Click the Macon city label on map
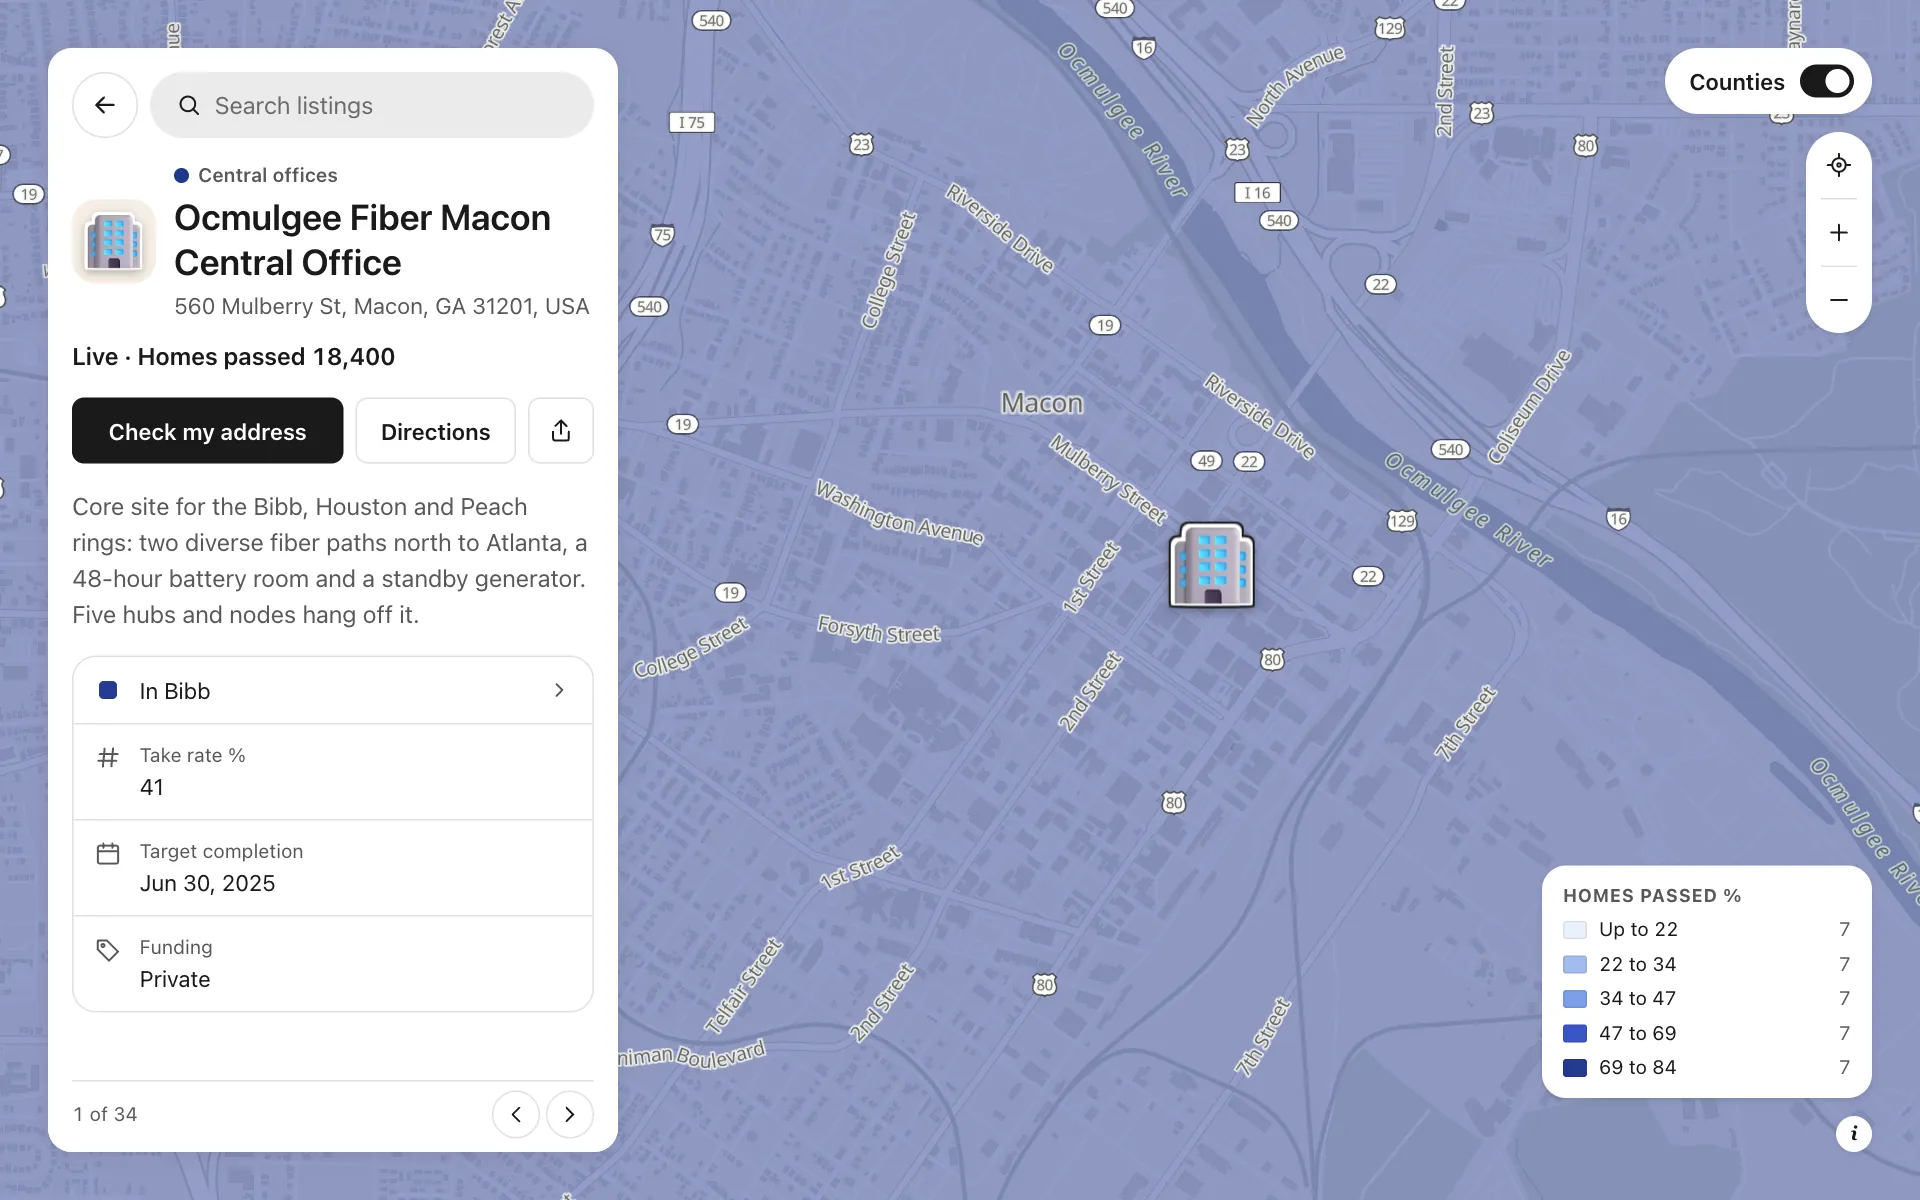The height and width of the screenshot is (1200, 1920). (x=1042, y=403)
